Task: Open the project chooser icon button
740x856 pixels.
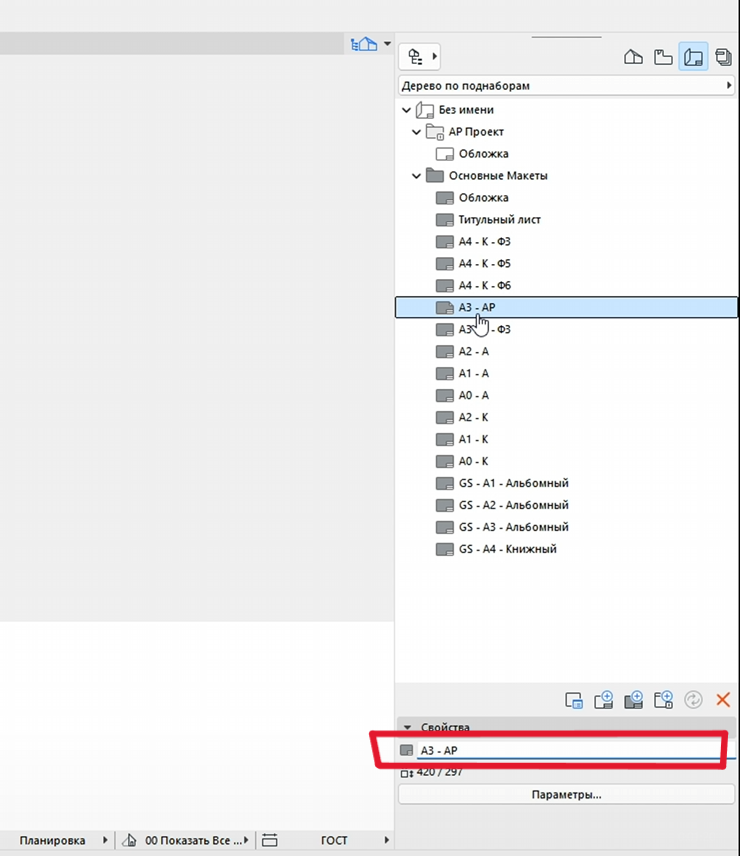Action: click(415, 56)
